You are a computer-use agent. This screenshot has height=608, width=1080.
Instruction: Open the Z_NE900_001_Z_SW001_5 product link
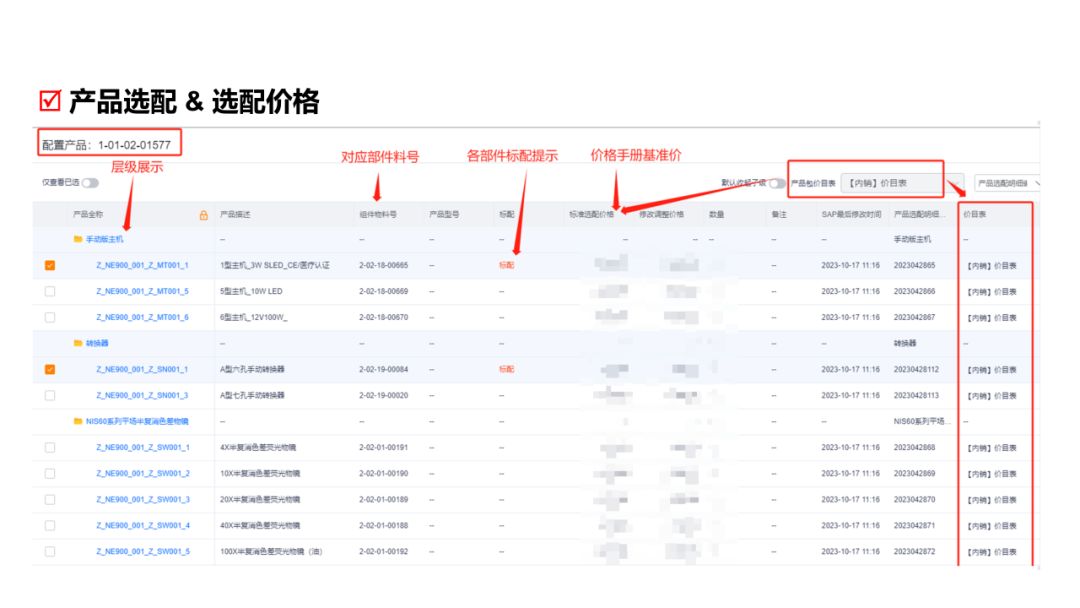click(x=143, y=552)
